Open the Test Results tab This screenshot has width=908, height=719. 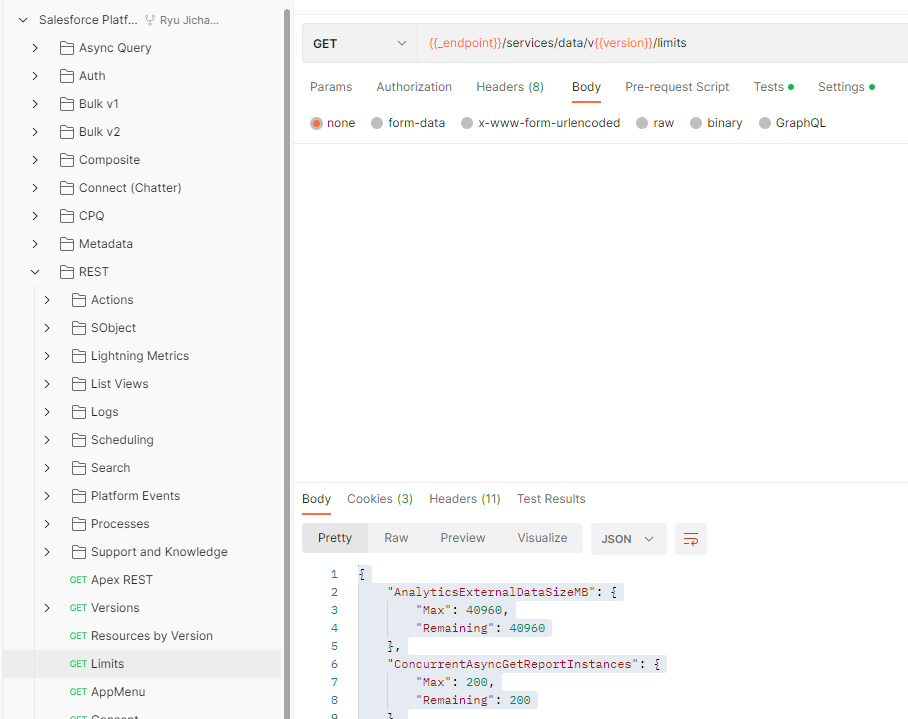pyautogui.click(x=551, y=499)
